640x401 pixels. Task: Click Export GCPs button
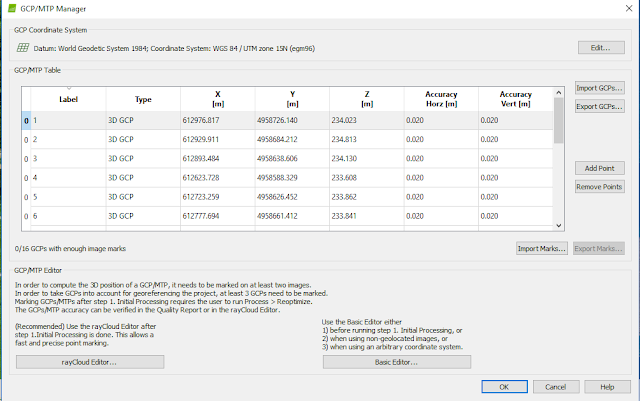pyautogui.click(x=600, y=106)
